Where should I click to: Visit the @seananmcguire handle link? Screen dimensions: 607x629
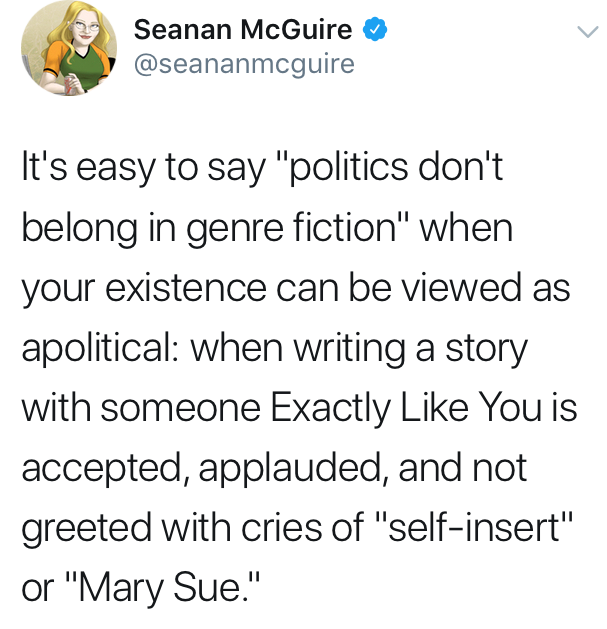[x=243, y=64]
